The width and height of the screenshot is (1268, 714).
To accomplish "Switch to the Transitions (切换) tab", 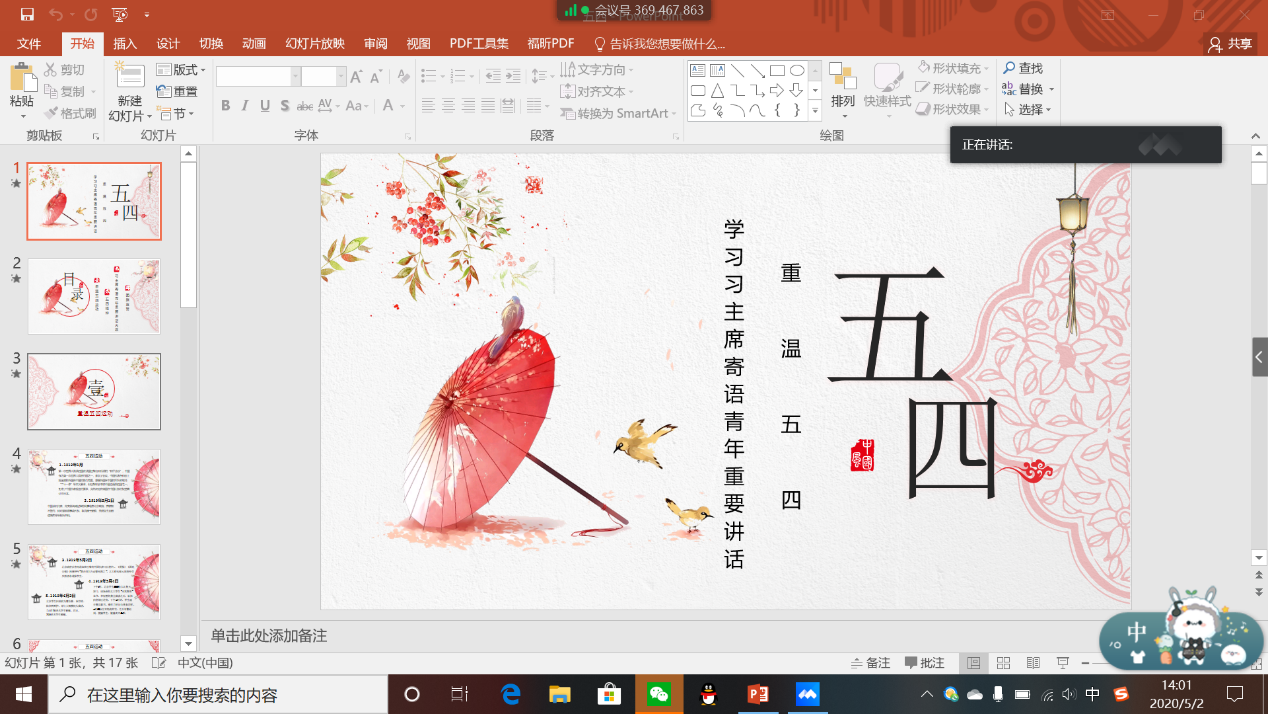I will [211, 44].
